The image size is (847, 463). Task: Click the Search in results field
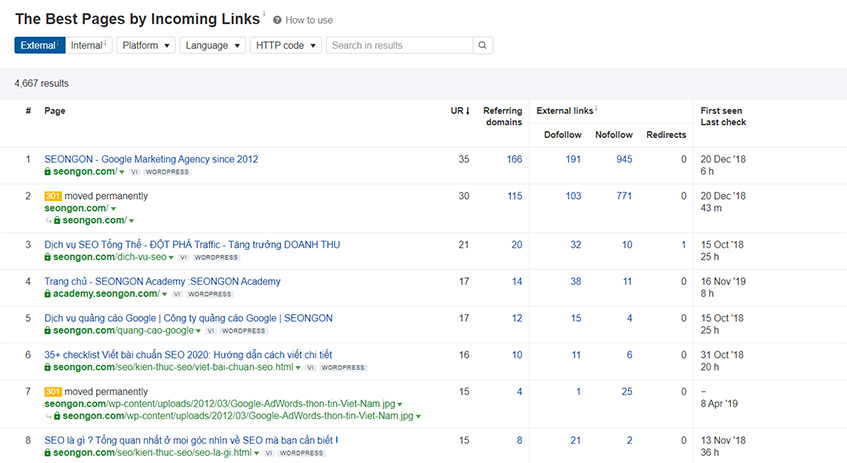(x=400, y=45)
